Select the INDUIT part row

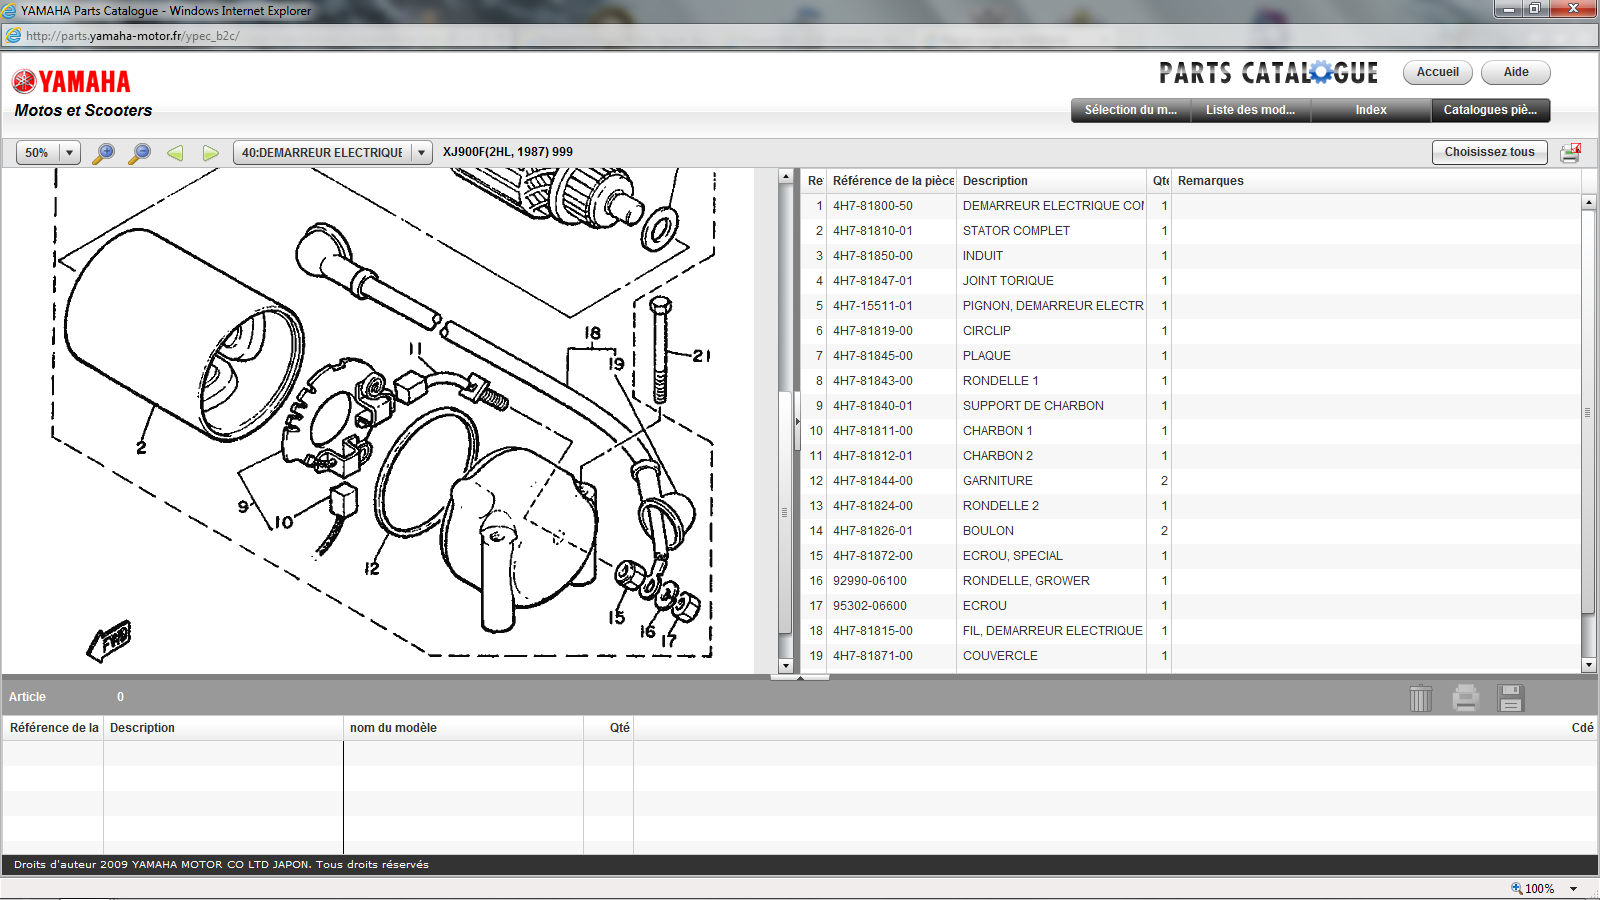click(1191, 256)
